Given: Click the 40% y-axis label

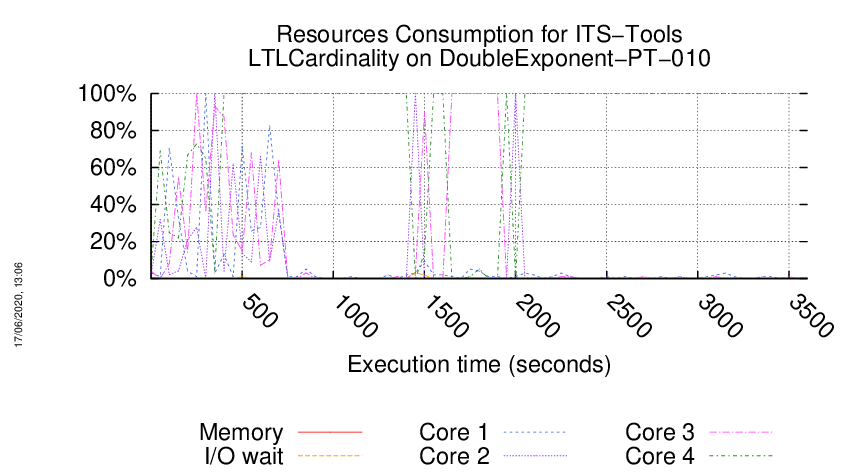Looking at the screenshot, I should pyautogui.click(x=113, y=204).
